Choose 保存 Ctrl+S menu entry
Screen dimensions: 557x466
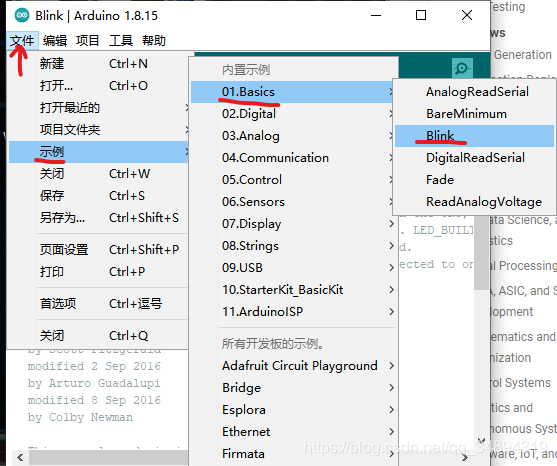(98, 196)
